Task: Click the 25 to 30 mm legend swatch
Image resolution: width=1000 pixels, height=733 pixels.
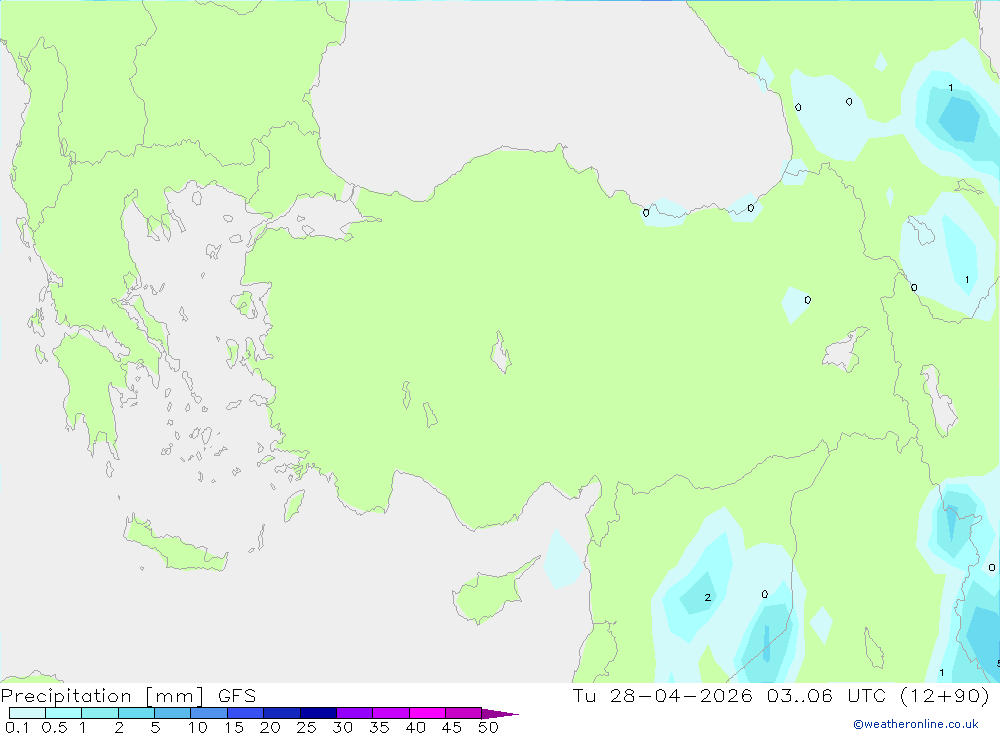Action: tap(318, 713)
